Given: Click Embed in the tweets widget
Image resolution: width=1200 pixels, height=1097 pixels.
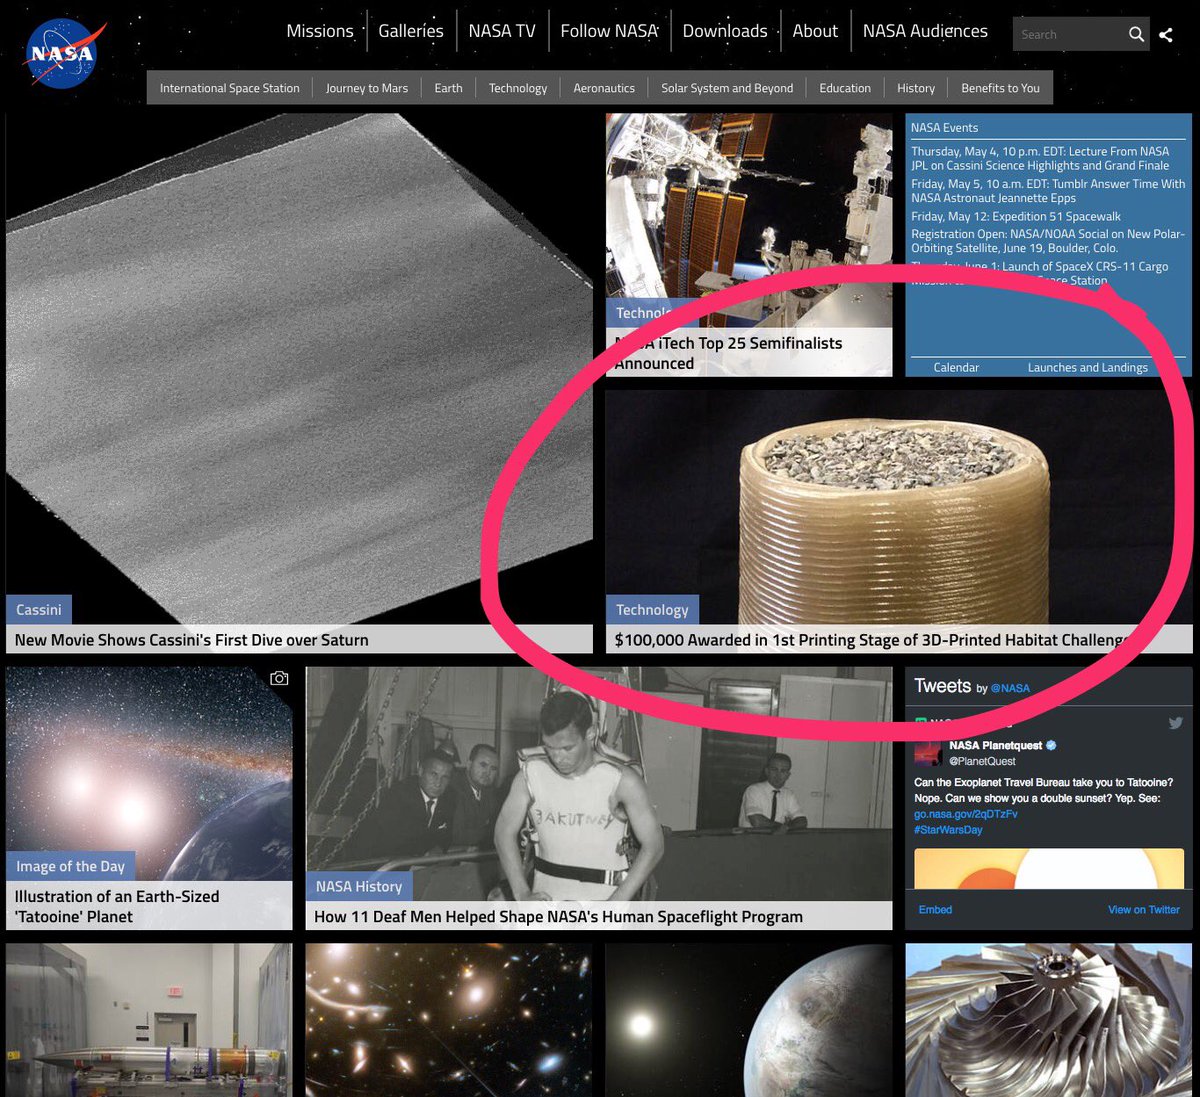Looking at the screenshot, I should [935, 910].
